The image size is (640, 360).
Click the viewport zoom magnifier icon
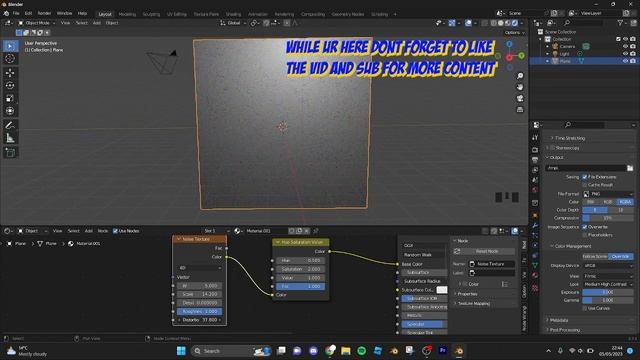[520, 76]
